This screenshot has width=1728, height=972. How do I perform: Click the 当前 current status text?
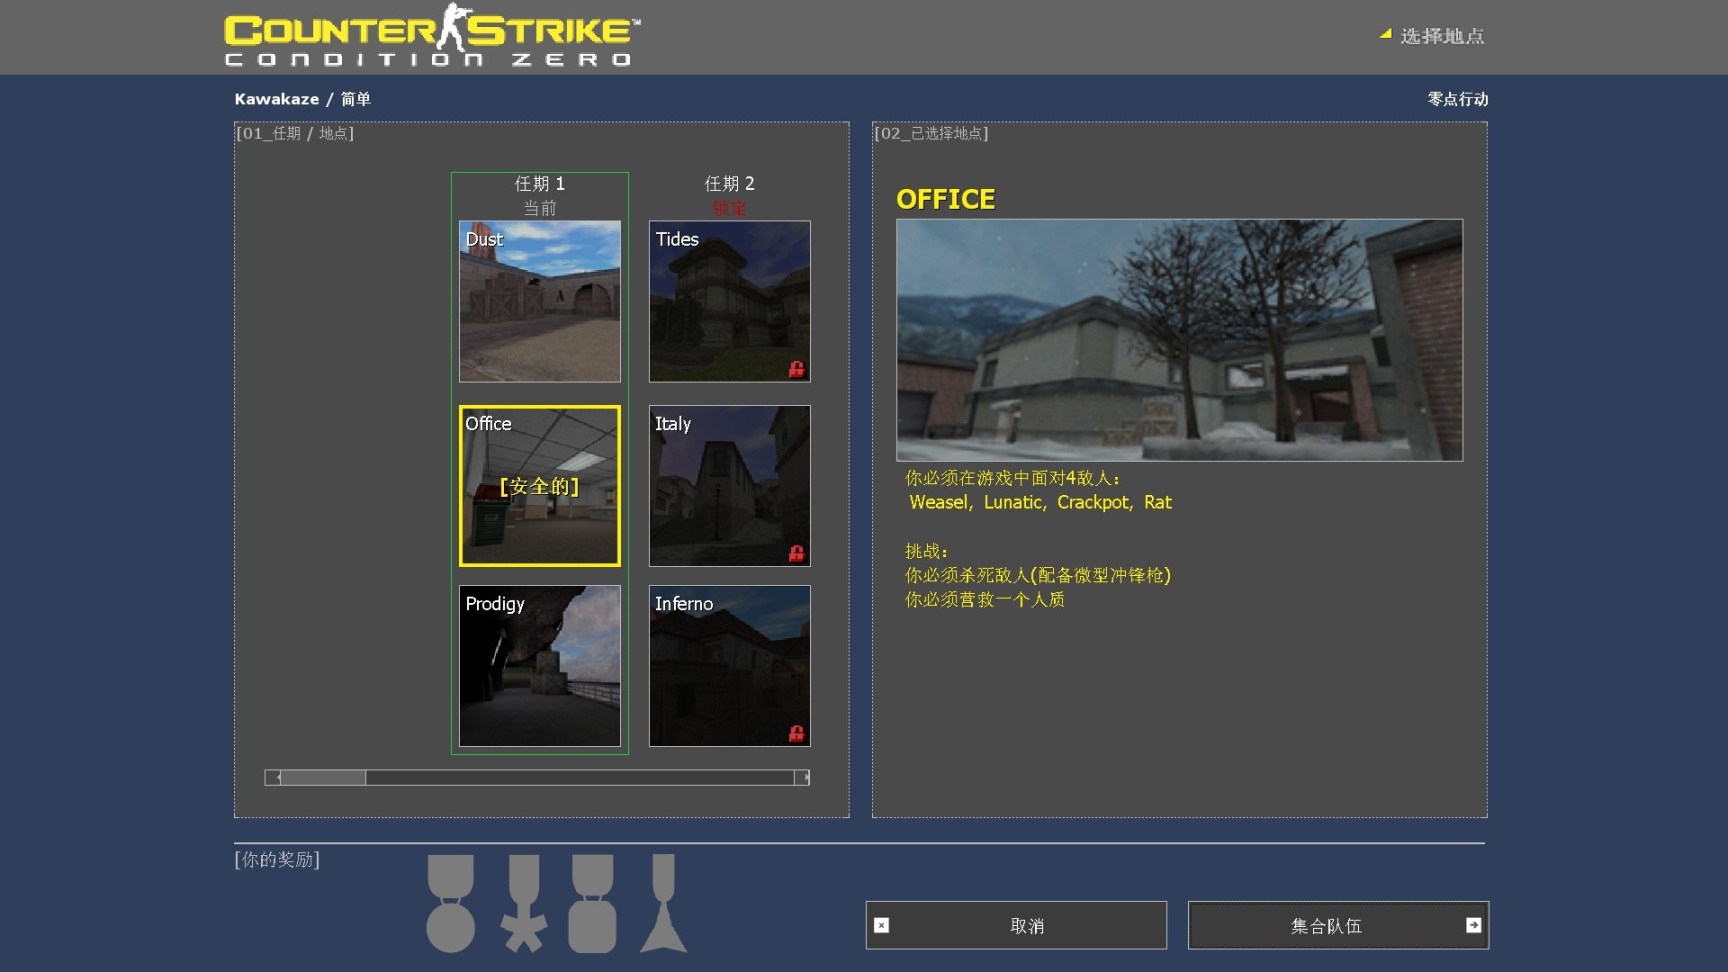540,208
